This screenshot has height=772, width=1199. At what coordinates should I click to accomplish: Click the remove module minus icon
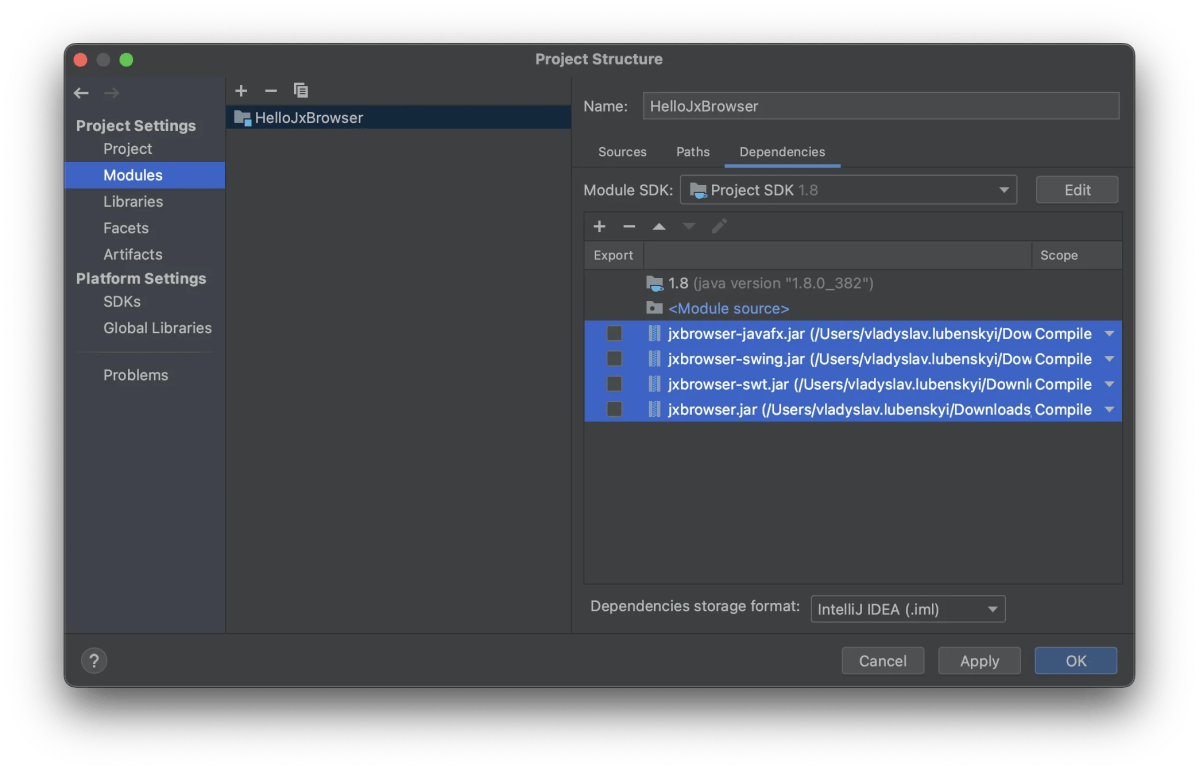point(271,90)
